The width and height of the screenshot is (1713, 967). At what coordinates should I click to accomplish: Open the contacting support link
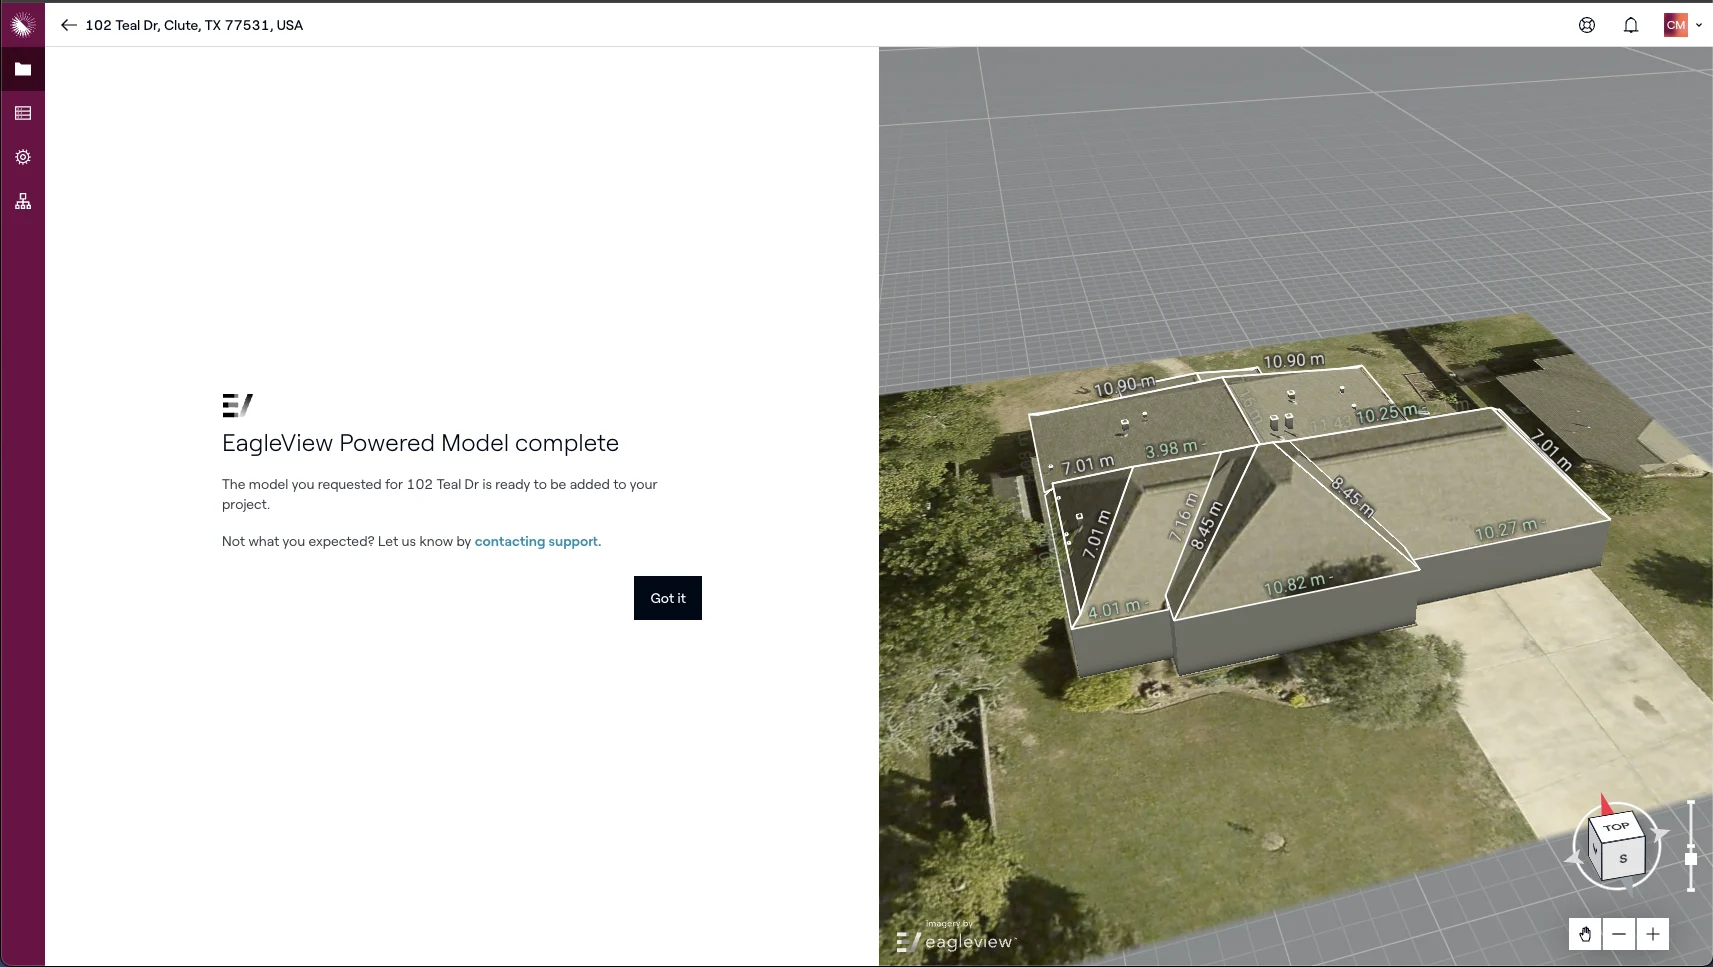click(538, 541)
